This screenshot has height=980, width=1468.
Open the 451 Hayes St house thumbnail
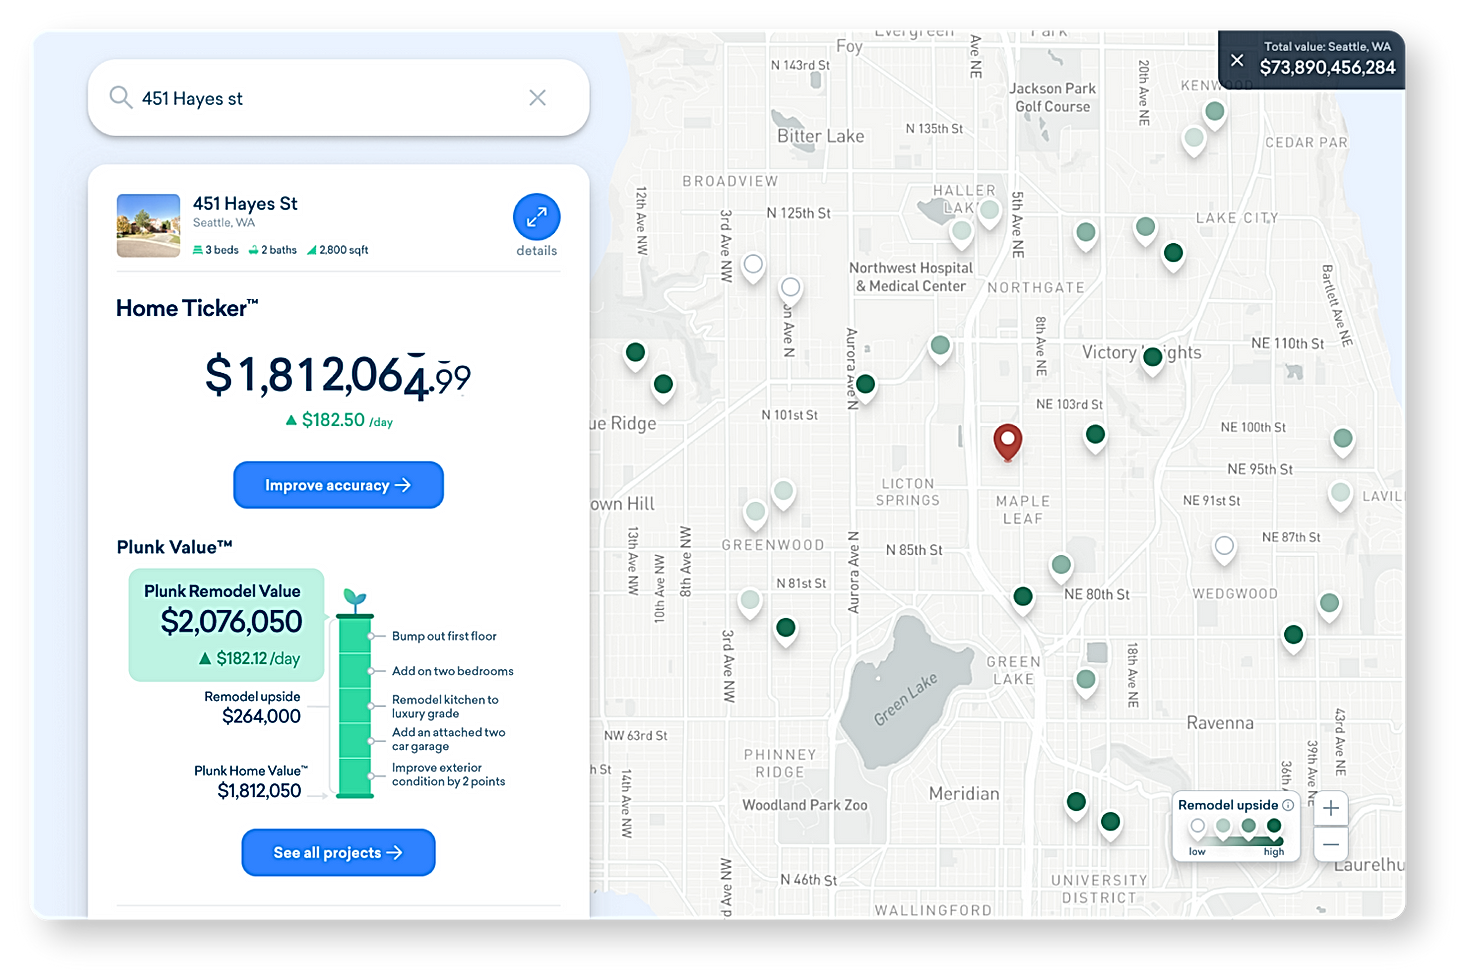[148, 225]
